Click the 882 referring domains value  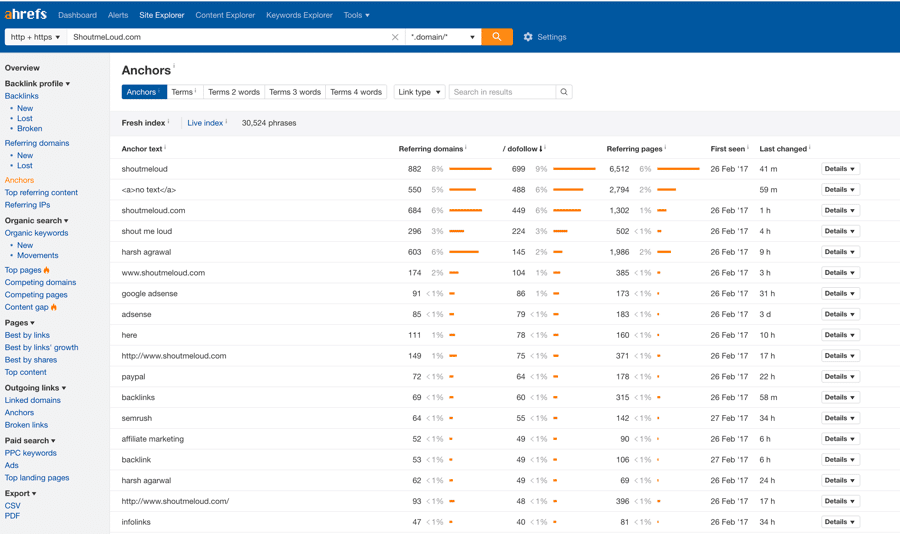click(414, 169)
